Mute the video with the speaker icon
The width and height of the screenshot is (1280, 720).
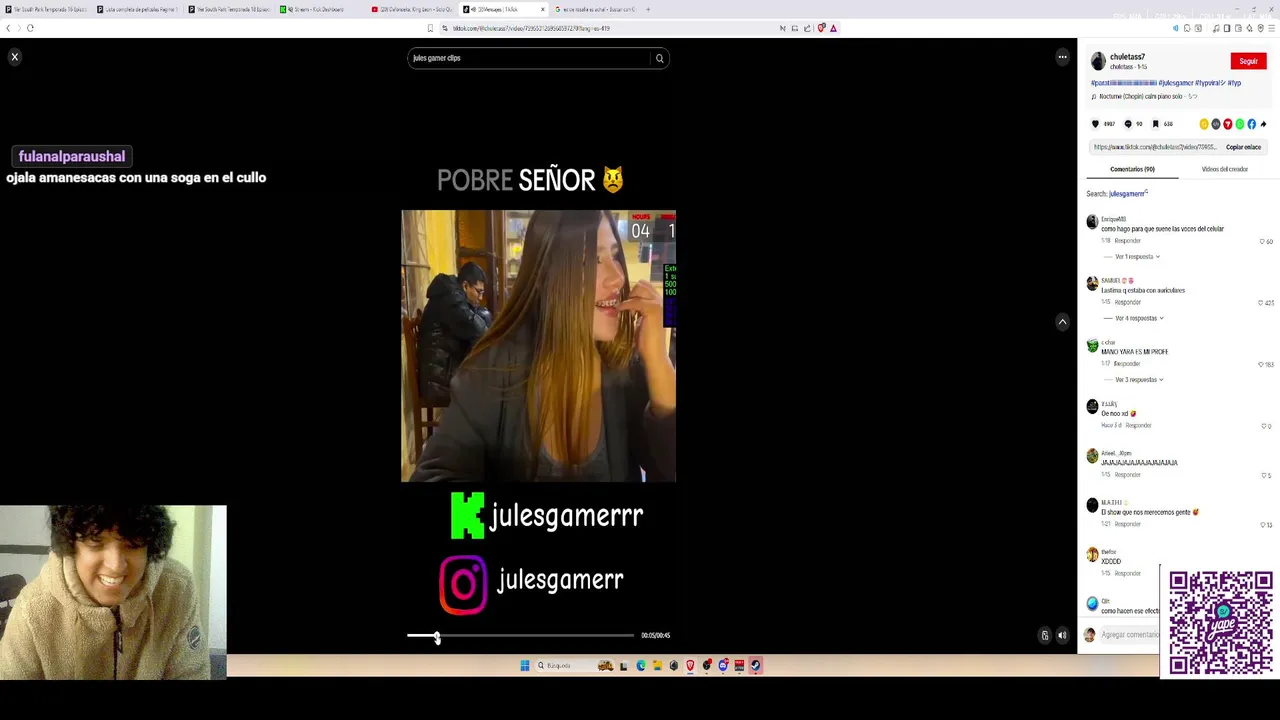pyautogui.click(x=1062, y=635)
